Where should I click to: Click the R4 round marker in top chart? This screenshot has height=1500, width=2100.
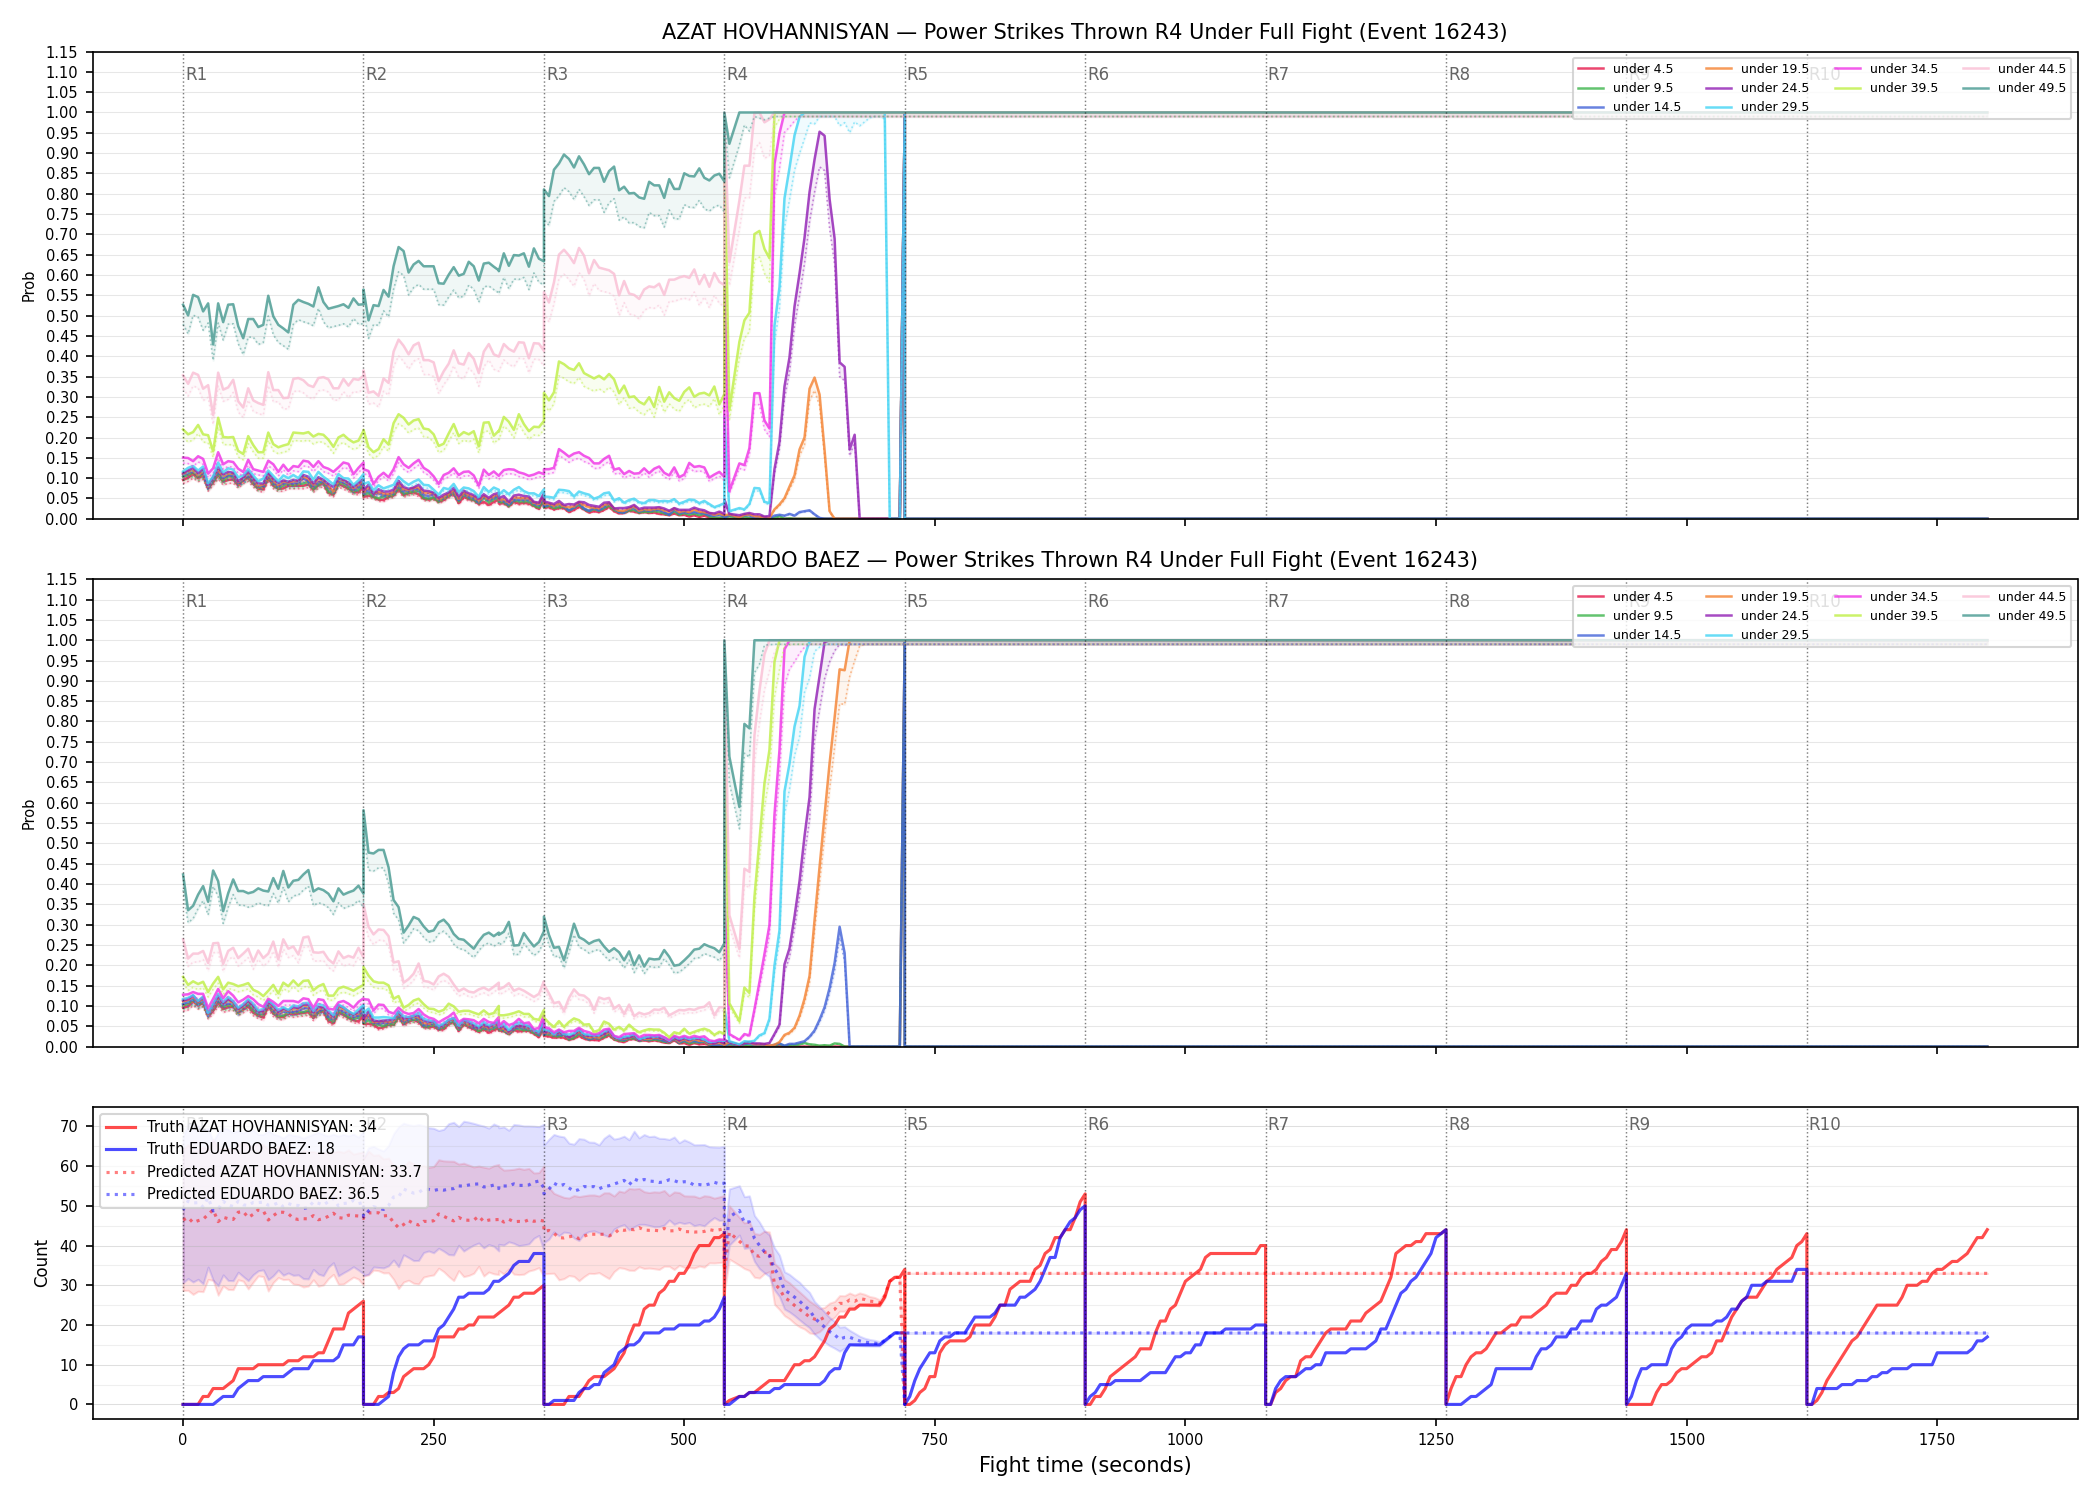pyautogui.click(x=737, y=74)
